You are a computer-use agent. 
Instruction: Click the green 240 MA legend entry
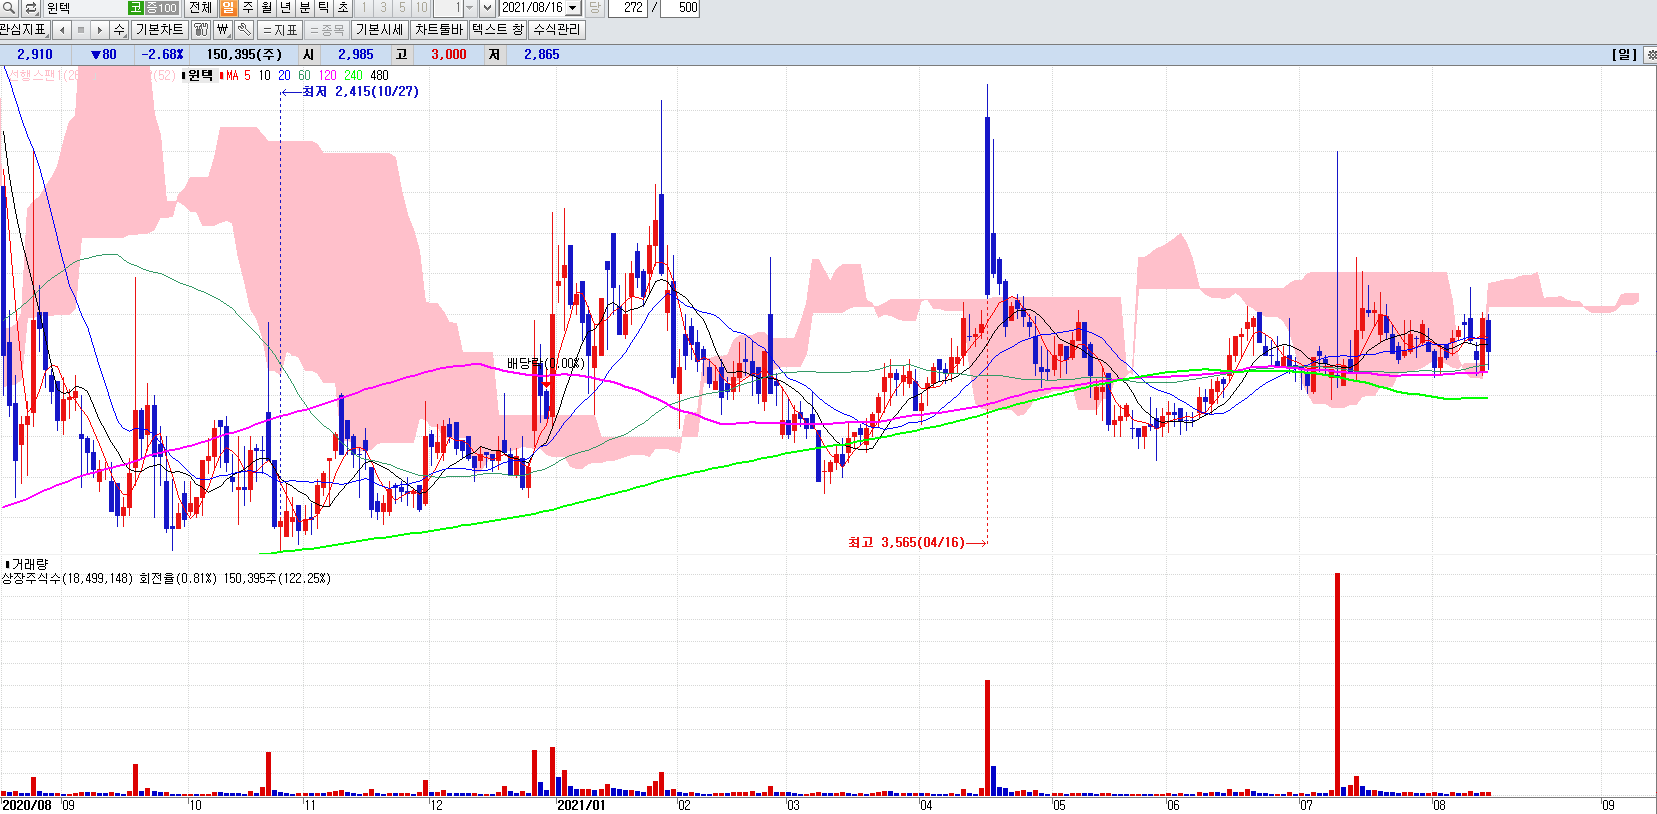353,75
